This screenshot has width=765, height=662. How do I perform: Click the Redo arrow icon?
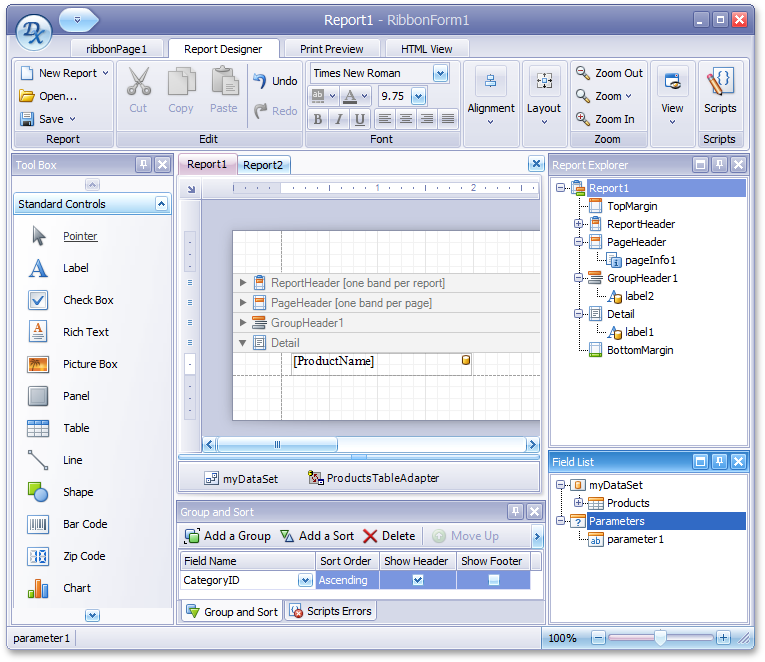point(261,111)
